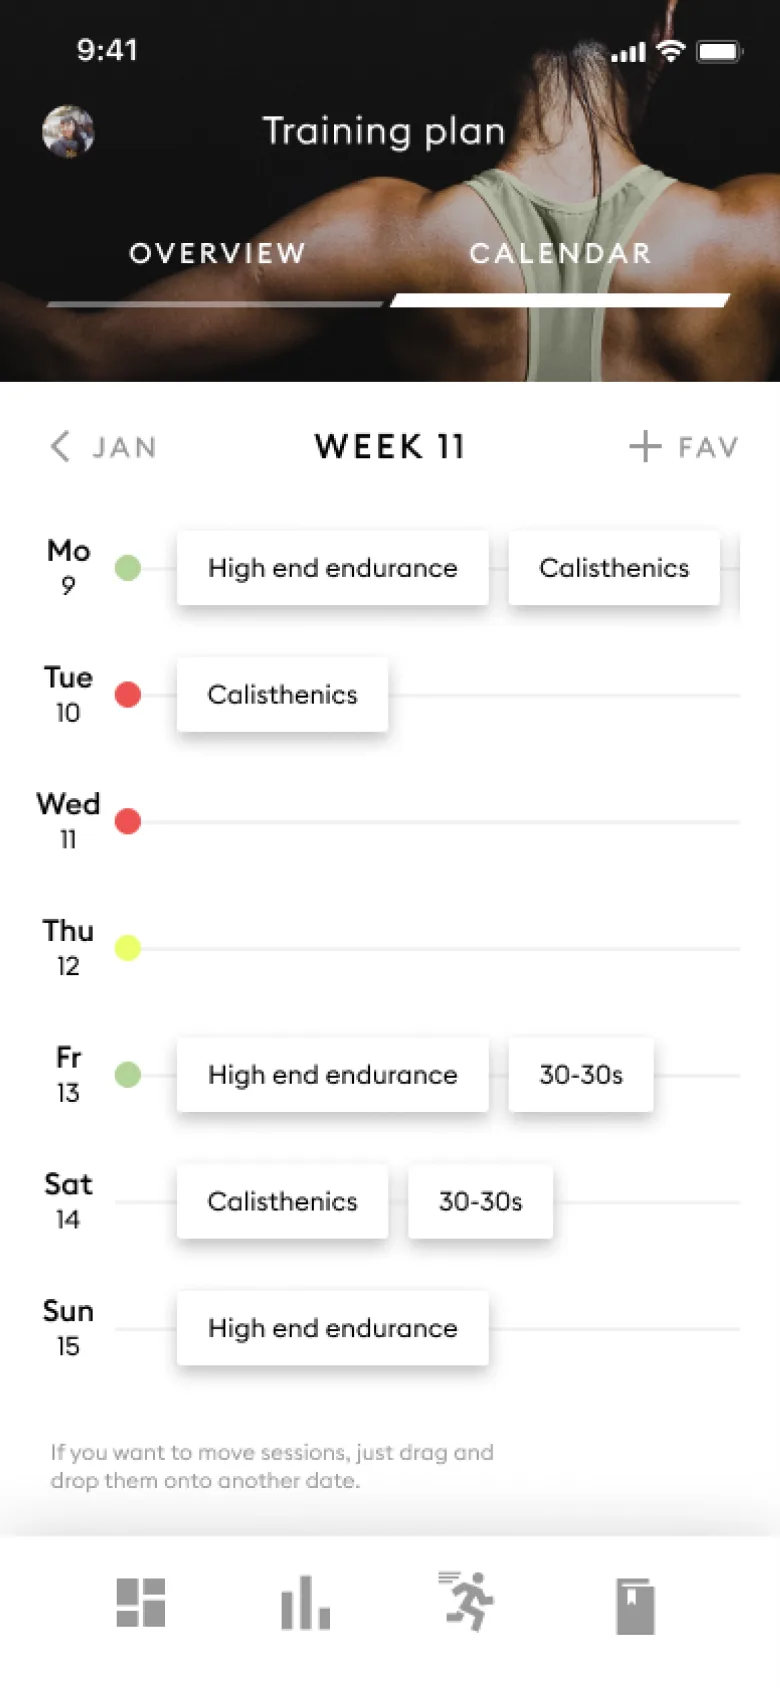
Task: Tap Thursday's yellow status dot
Action: pos(128,948)
